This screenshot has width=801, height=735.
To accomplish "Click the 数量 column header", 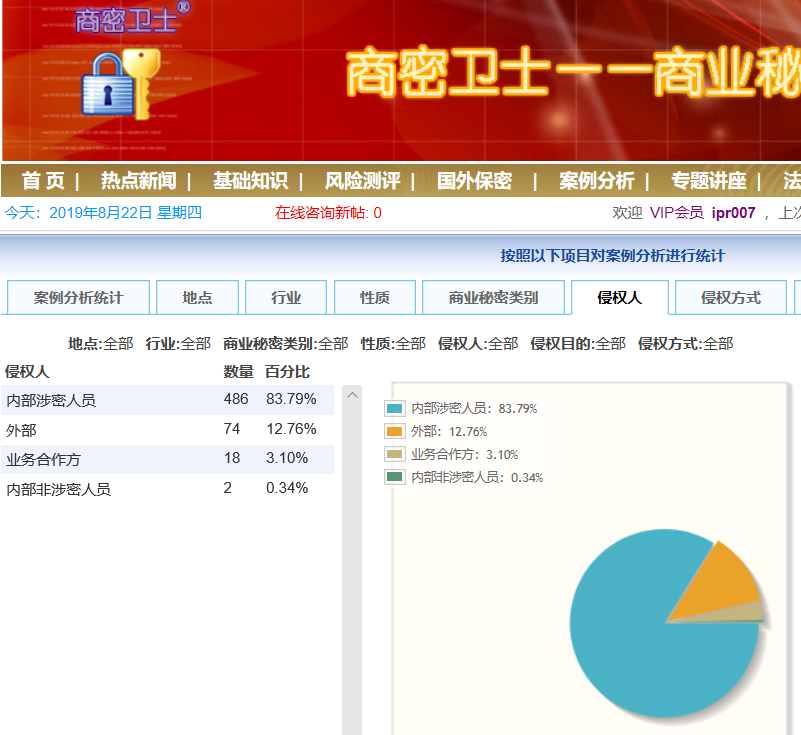I will point(239,372).
